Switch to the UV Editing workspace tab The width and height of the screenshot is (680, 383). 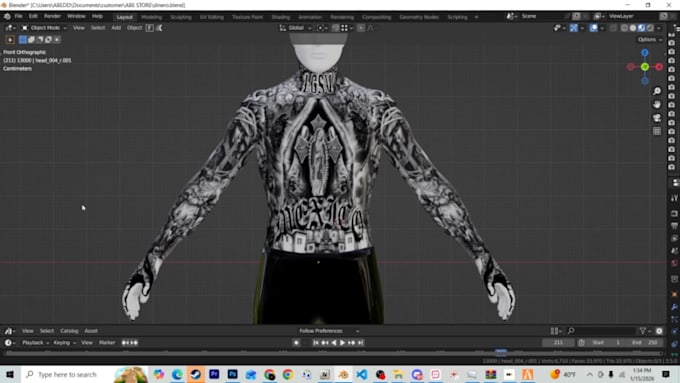212,17
